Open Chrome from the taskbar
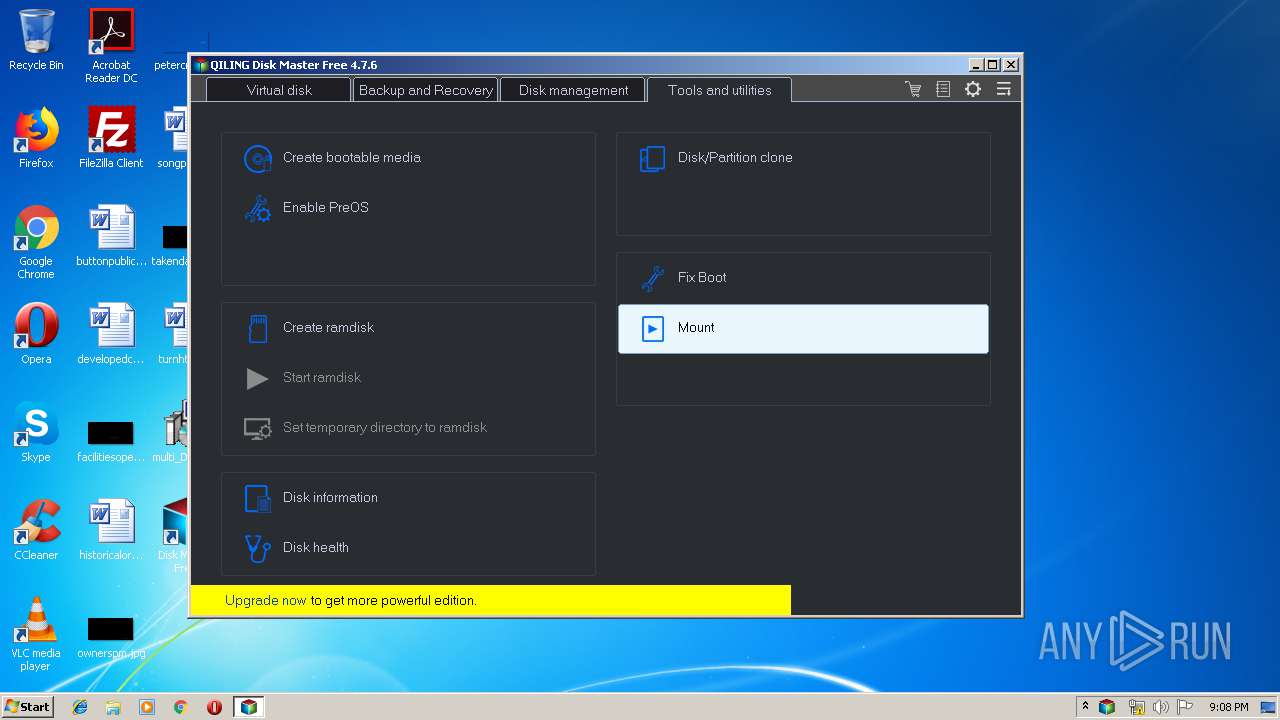1280x720 pixels. pos(180,707)
